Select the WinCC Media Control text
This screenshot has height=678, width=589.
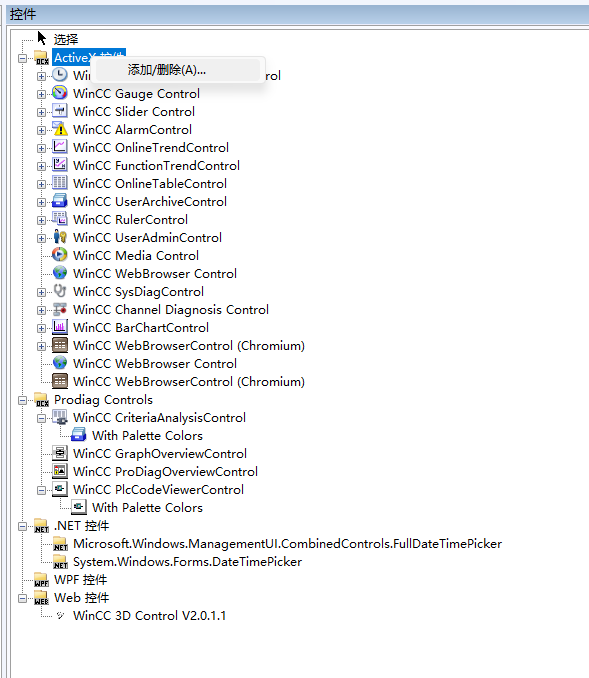click(x=136, y=256)
